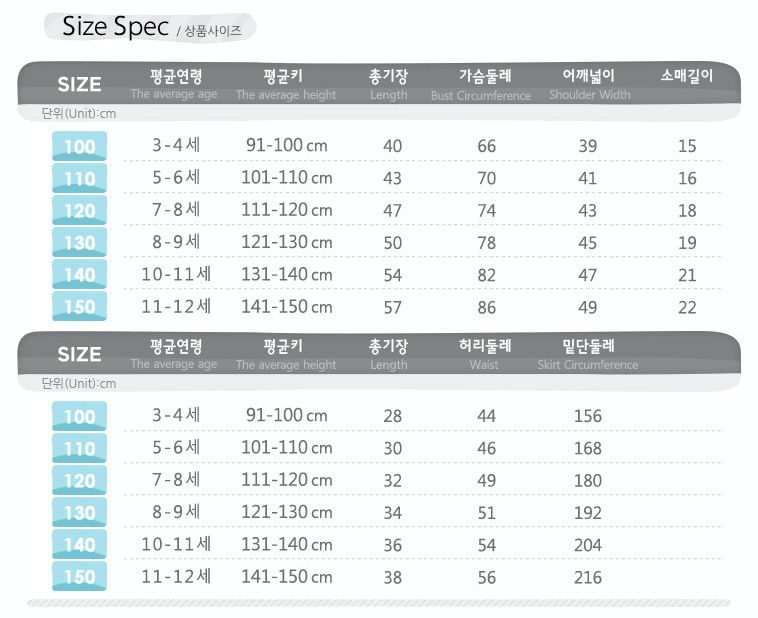Select size 110 badge in the waist table
Image resolution: width=758 pixels, height=618 pixels.
coord(79,449)
